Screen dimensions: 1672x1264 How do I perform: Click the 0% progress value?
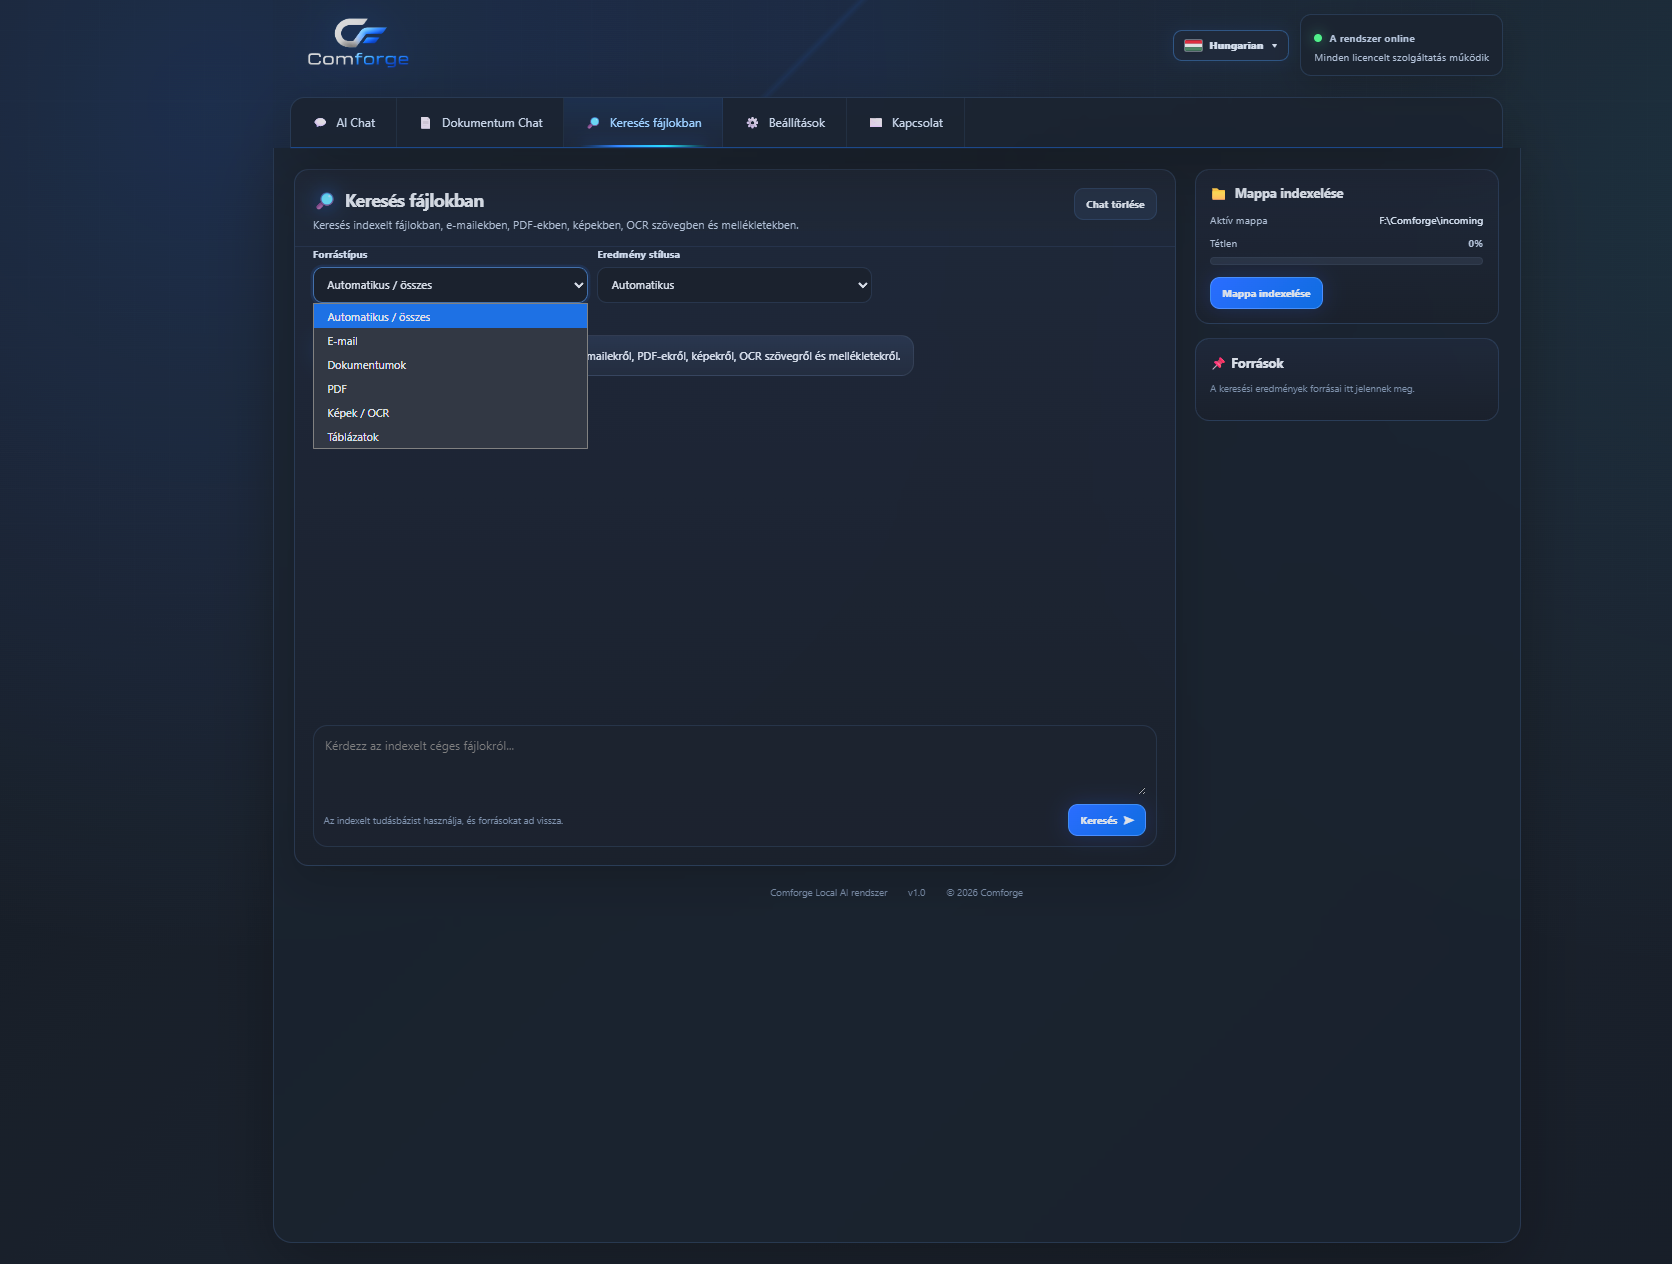(1475, 244)
